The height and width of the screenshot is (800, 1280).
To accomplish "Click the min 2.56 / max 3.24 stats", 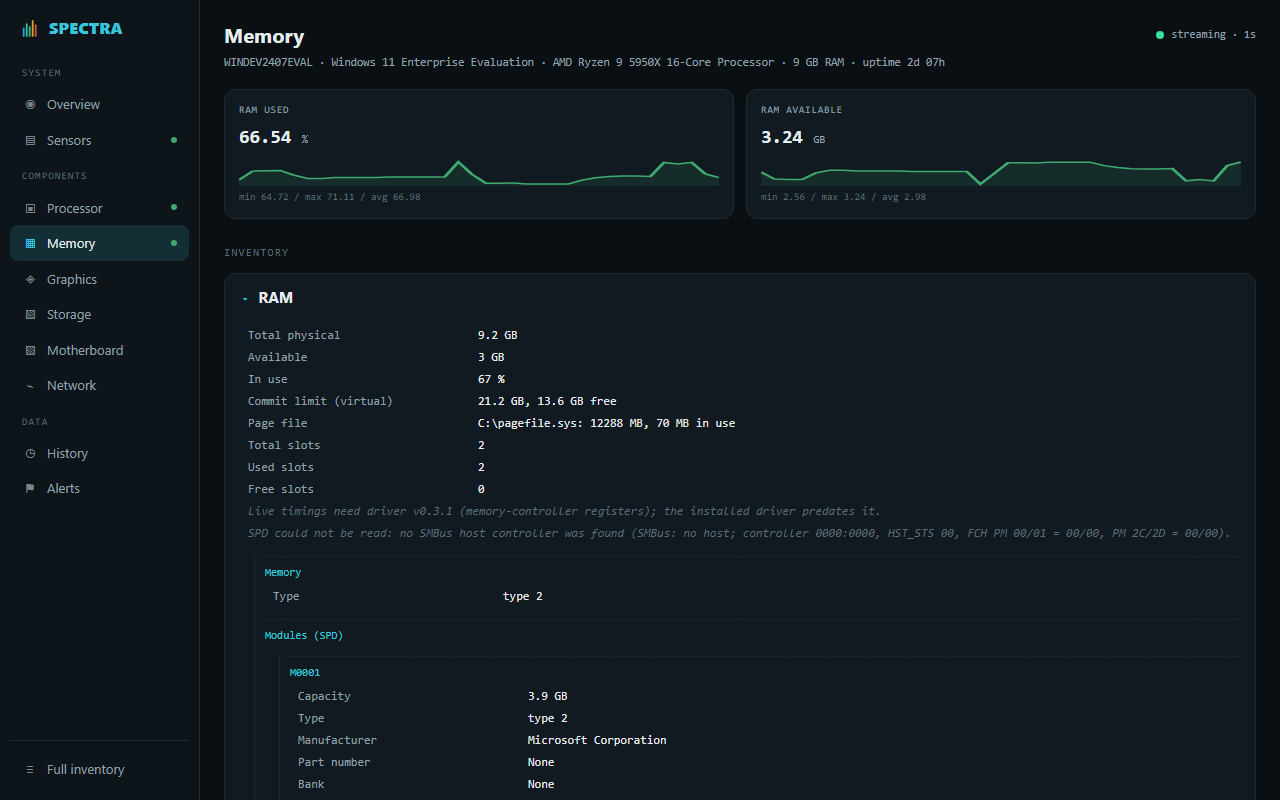I will pyautogui.click(x=843, y=197).
